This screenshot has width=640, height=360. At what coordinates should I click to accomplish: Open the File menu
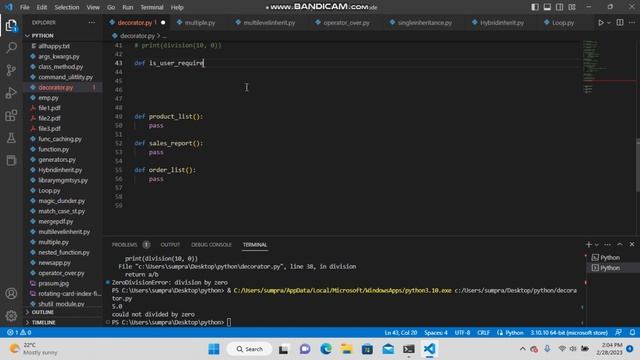[x=24, y=7]
